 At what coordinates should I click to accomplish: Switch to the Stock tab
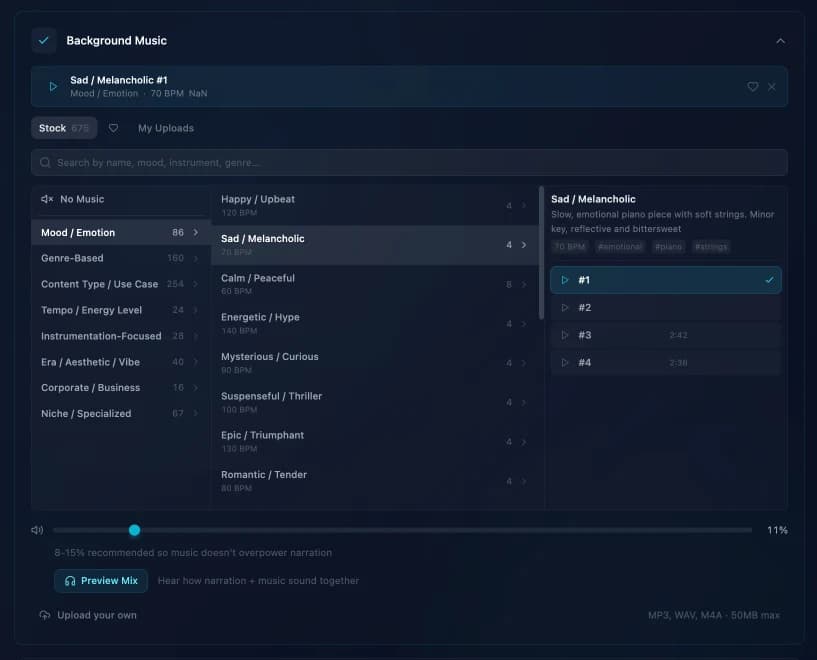click(x=64, y=128)
